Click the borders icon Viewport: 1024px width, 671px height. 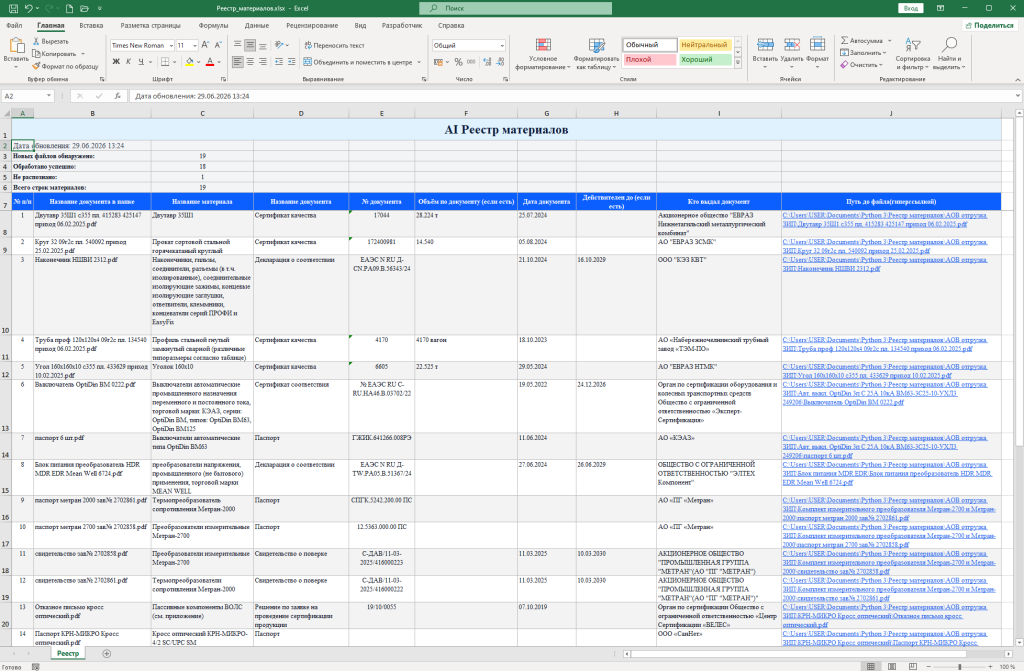[165, 61]
